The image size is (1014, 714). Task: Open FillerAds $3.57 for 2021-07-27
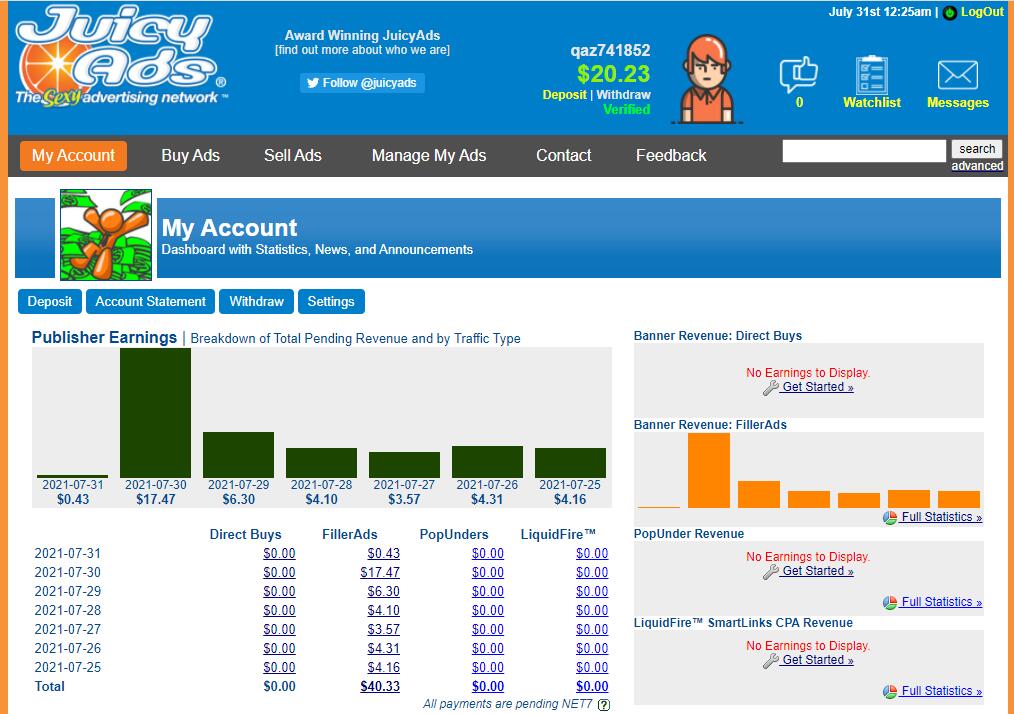383,630
